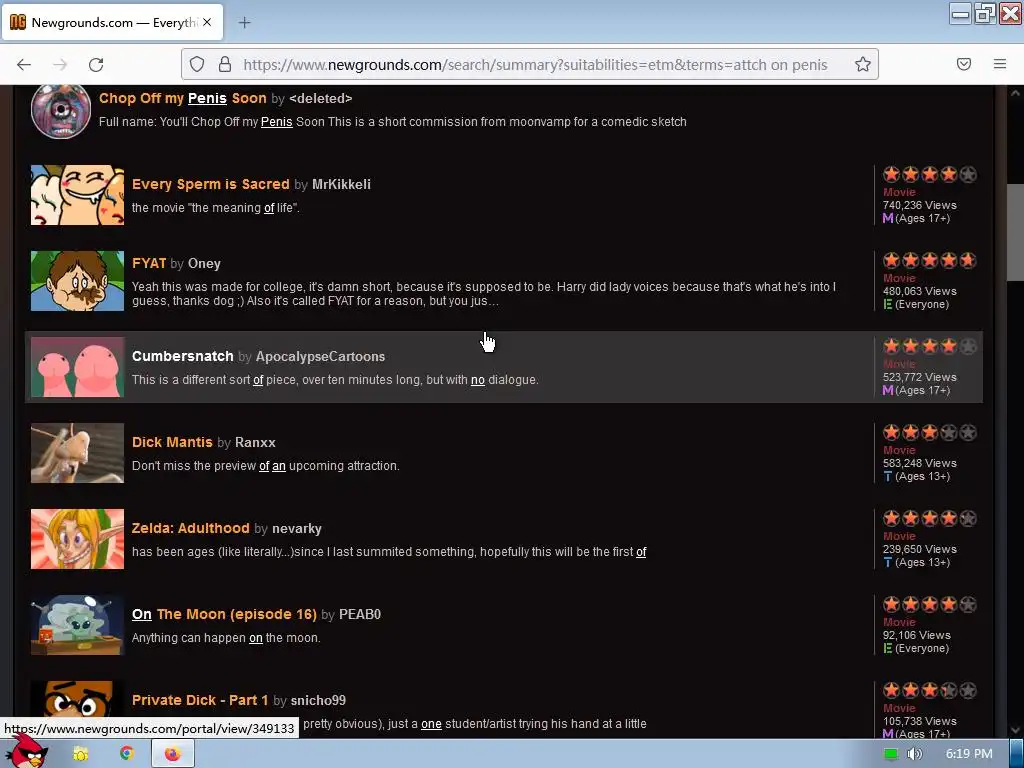Click the '239,650 Views' text
This screenshot has width=1024, height=768.
(x=920, y=549)
